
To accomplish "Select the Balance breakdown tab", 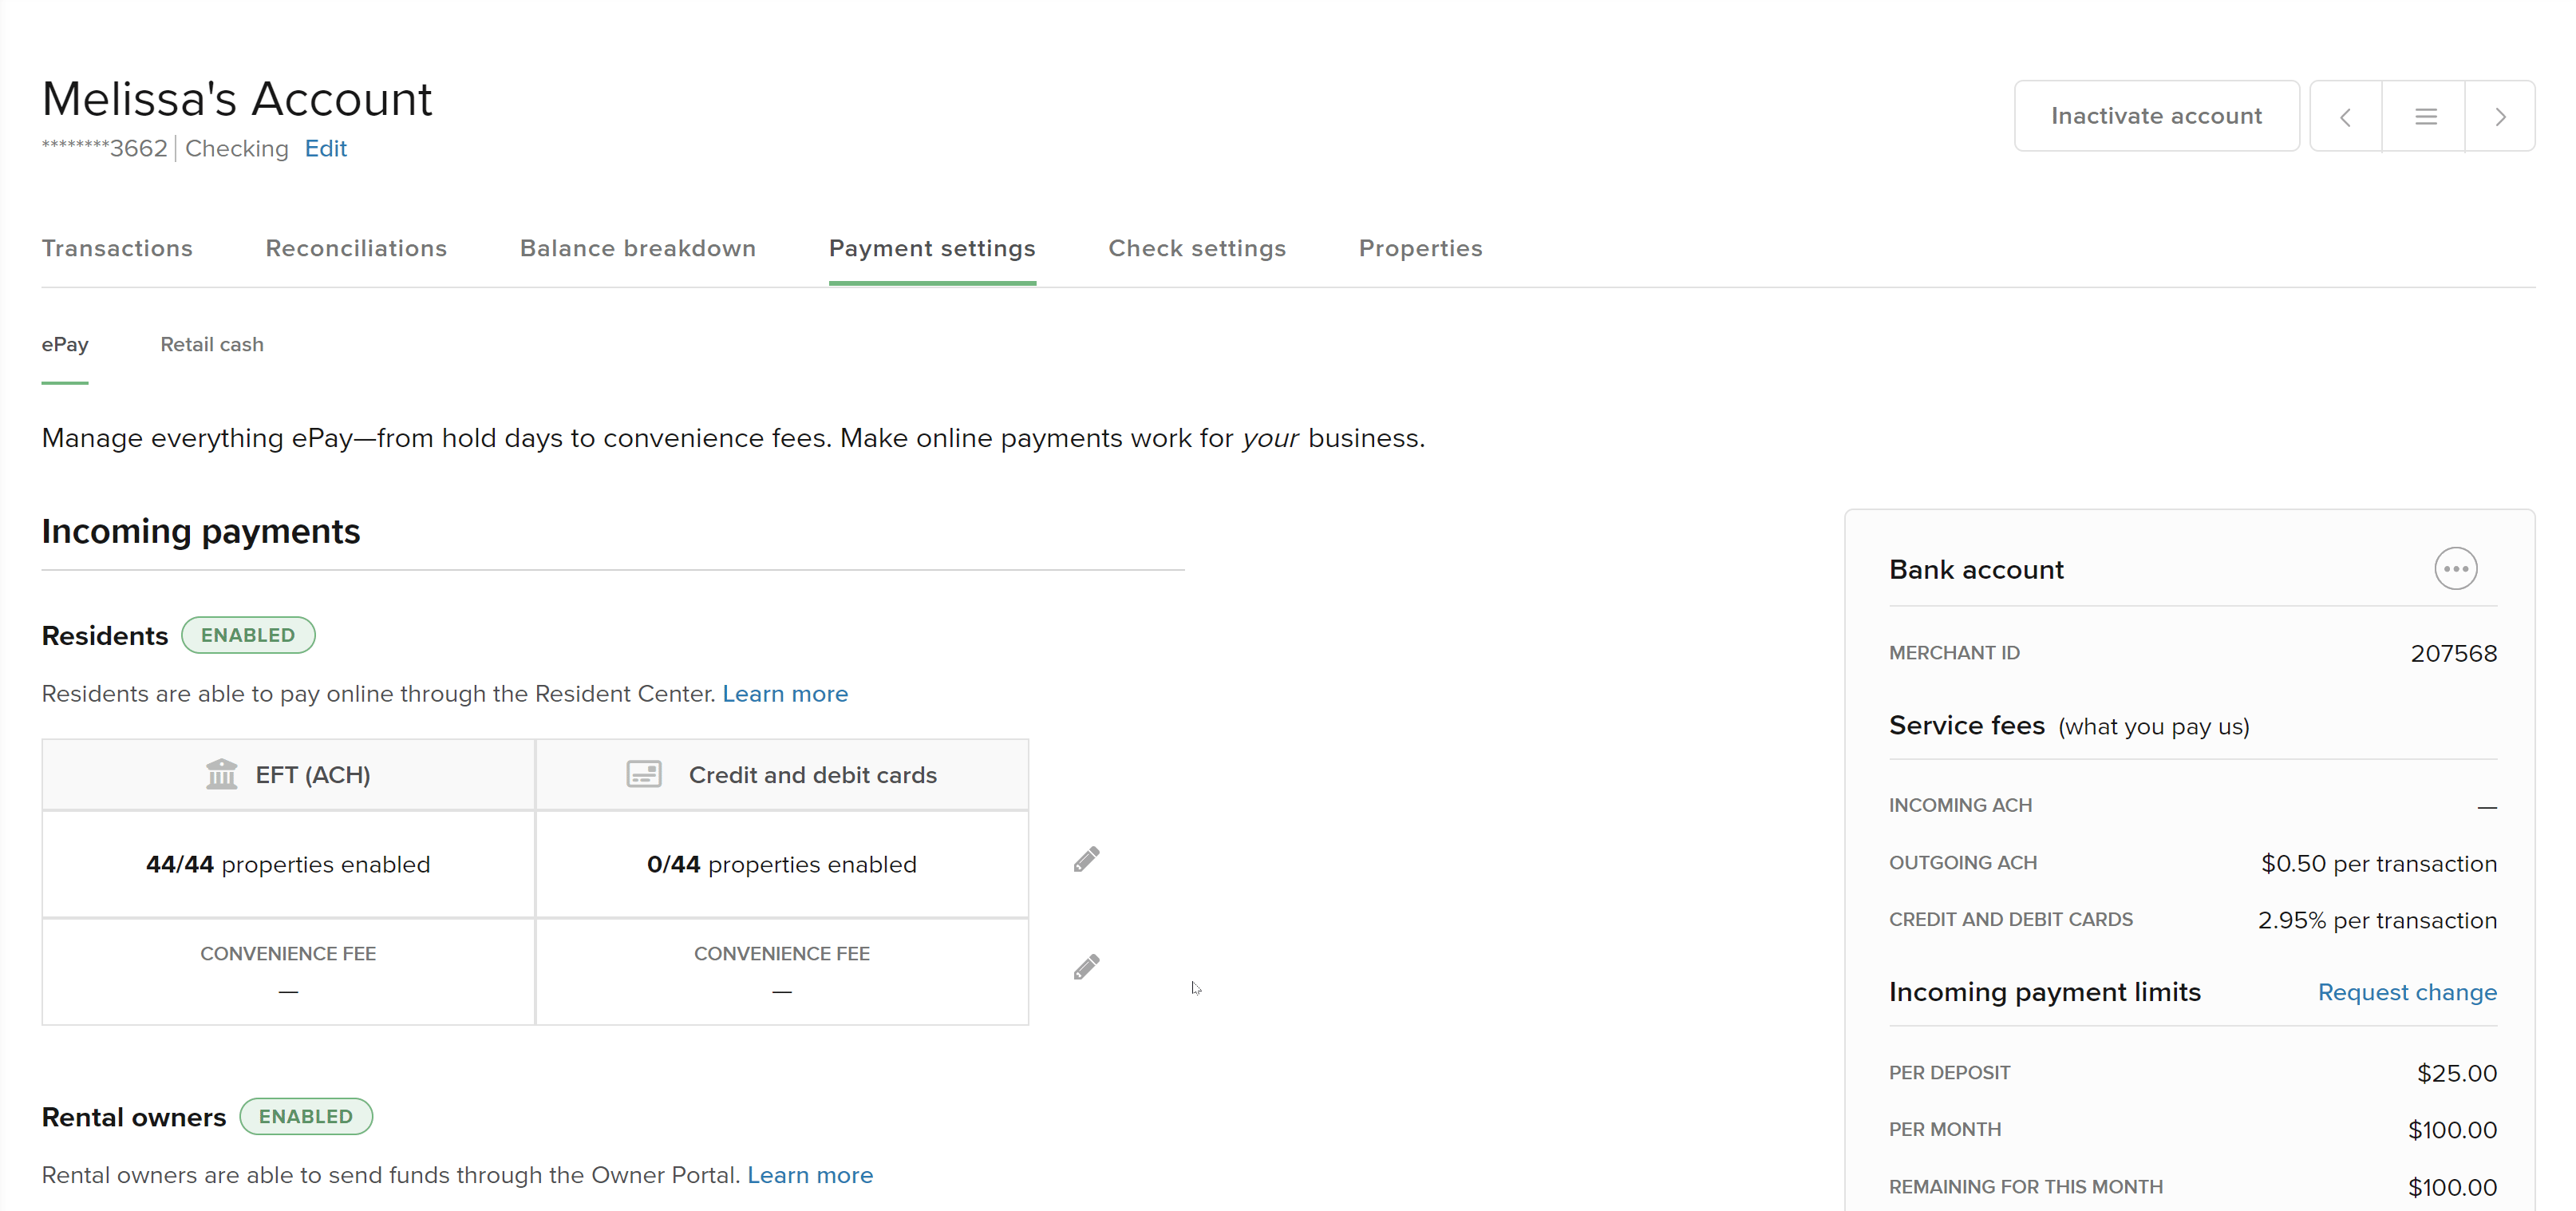I will pos(637,248).
